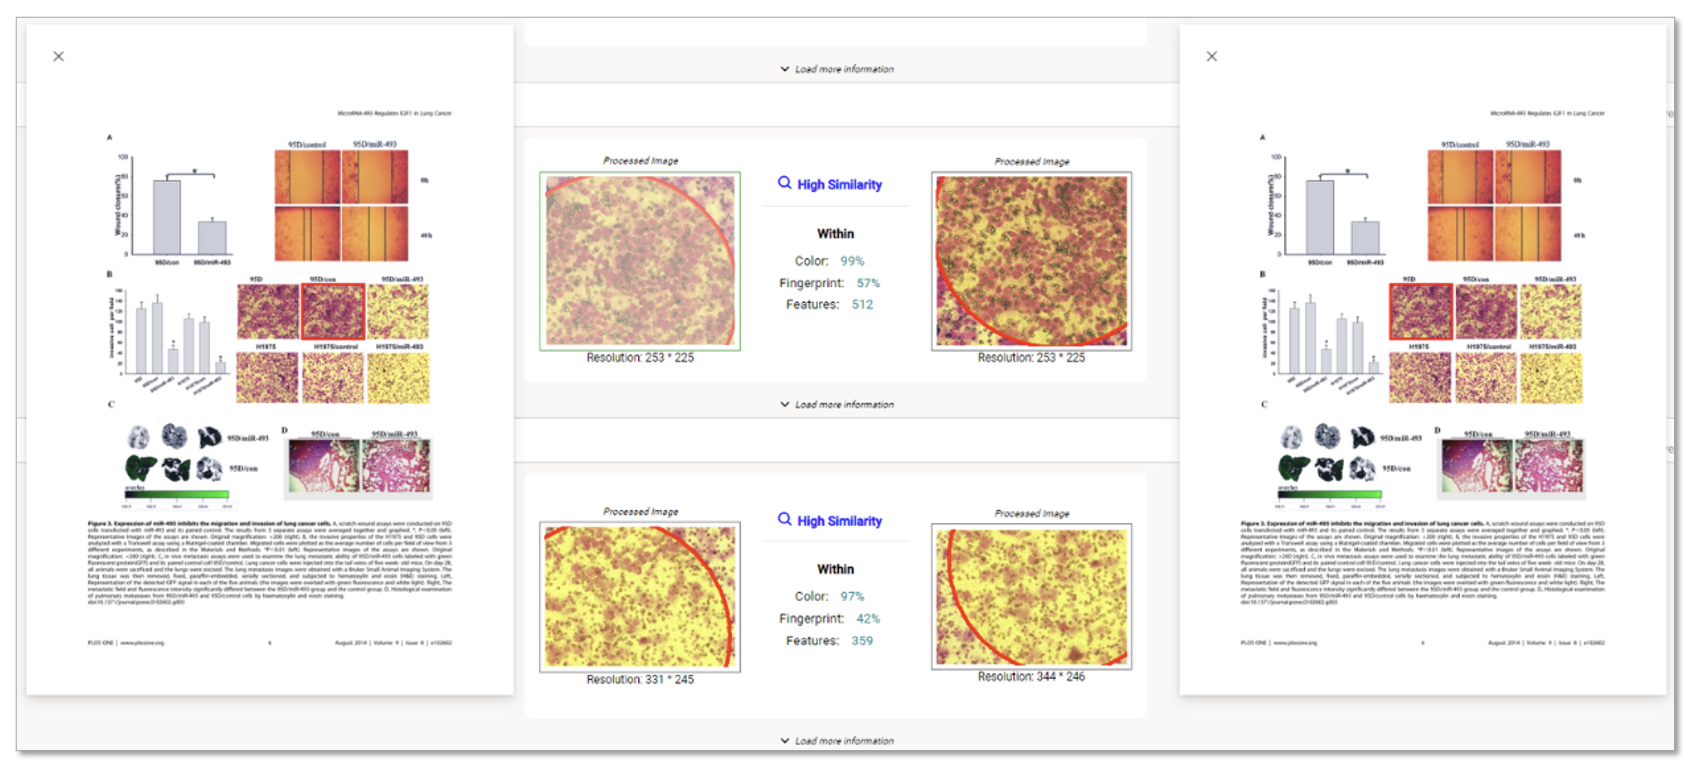Screen dimensions: 1694x772
Task: Close the right document preview panel
Action: [x=1211, y=57]
